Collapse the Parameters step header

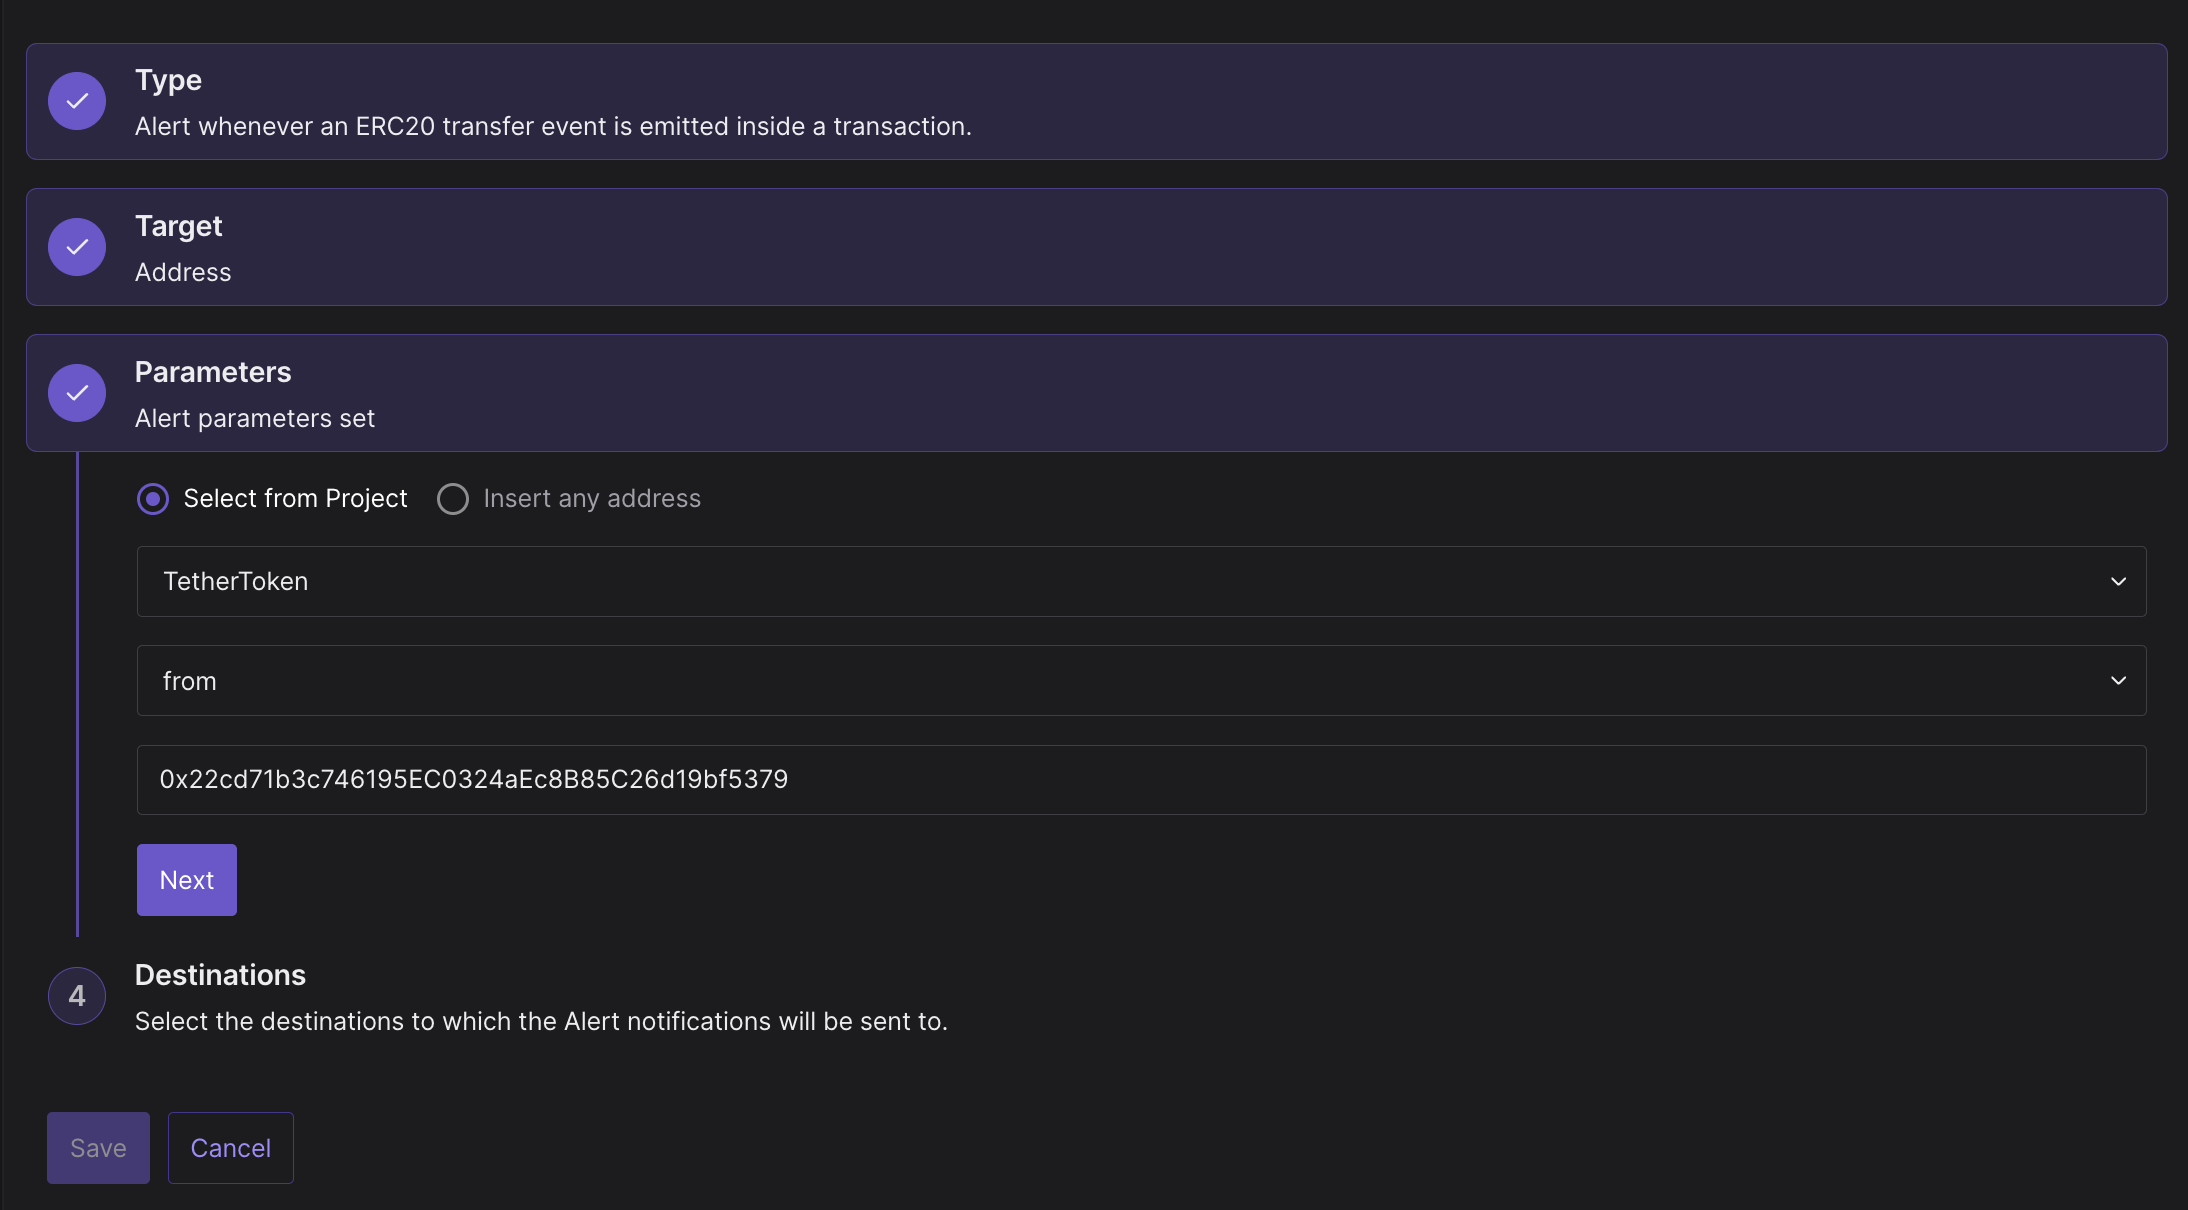1096,393
